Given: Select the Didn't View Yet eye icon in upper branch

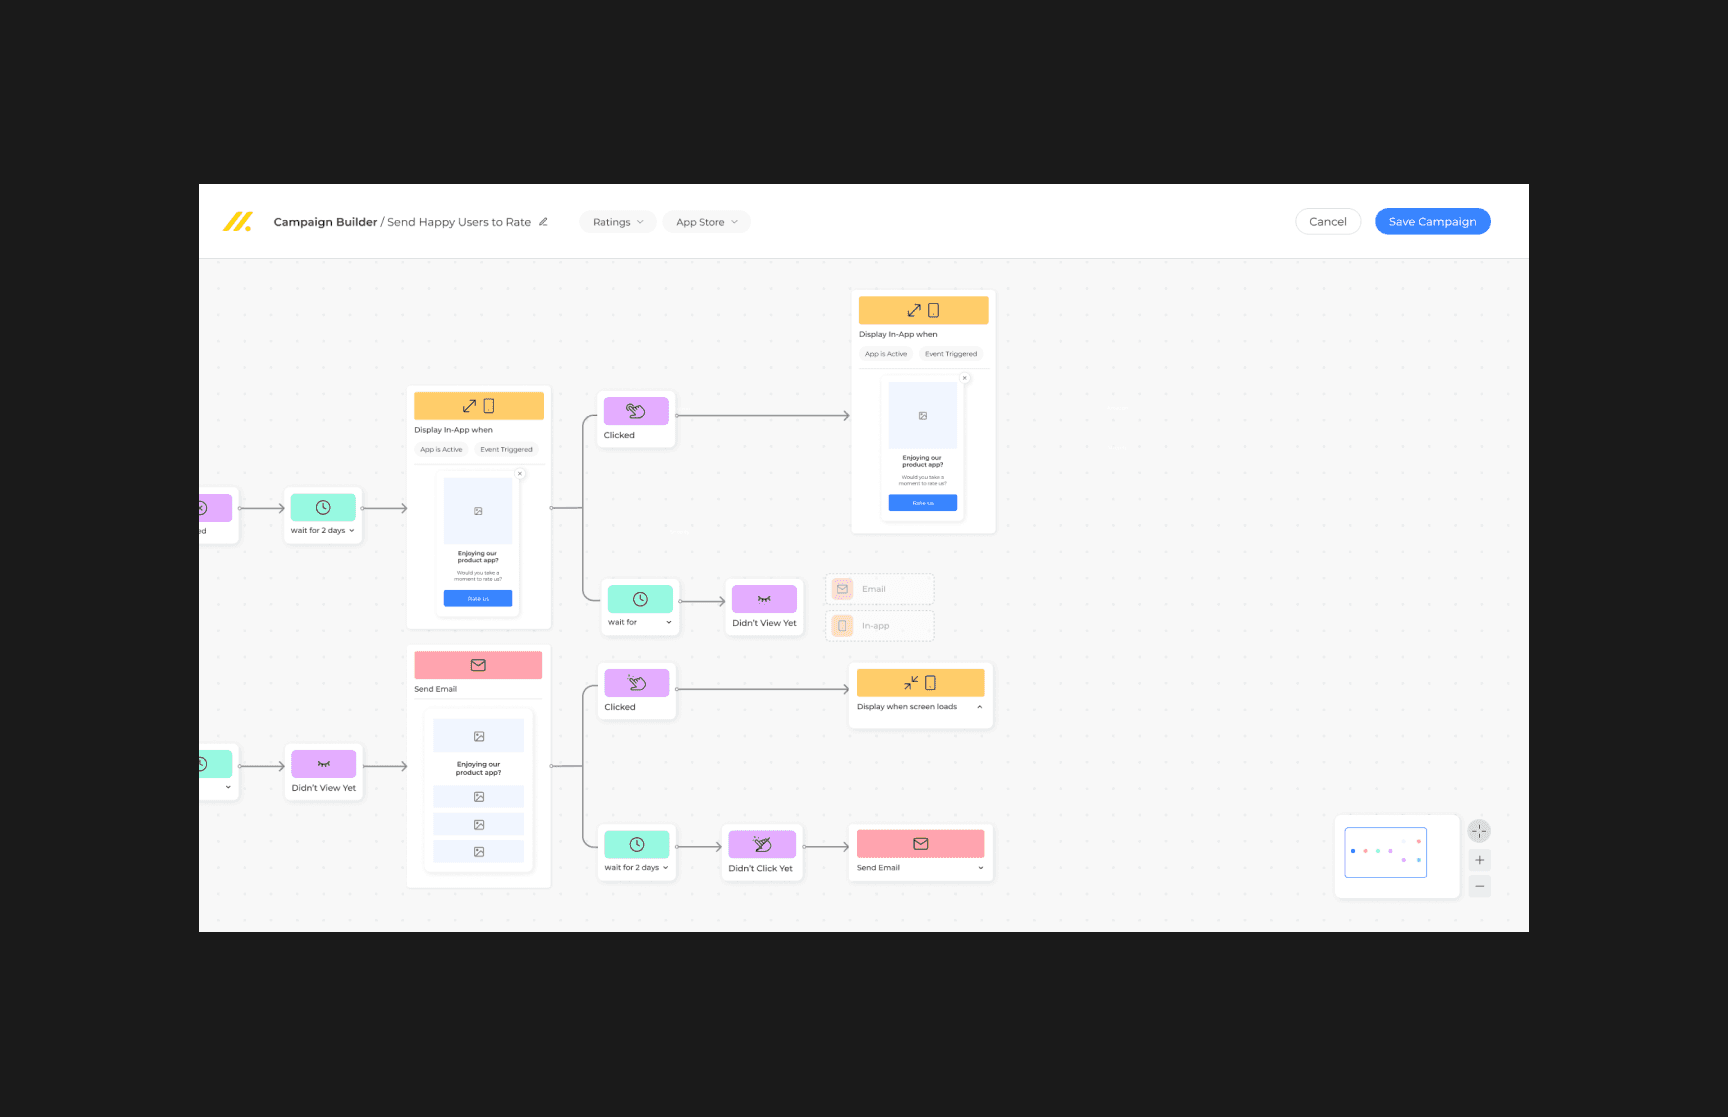Looking at the screenshot, I should (764, 599).
